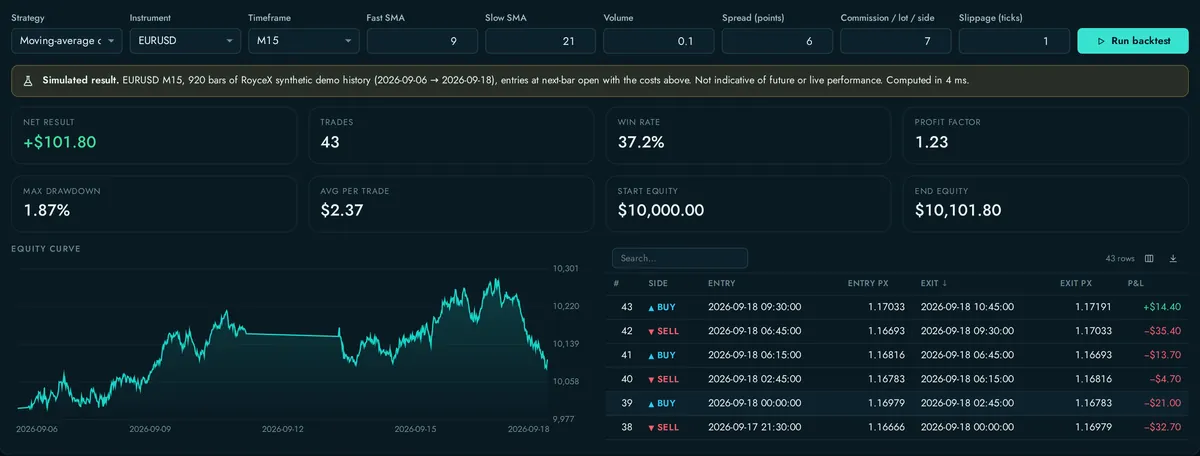Sort trades by the P&L column header
Screen dimensions: 1200x456
pyautogui.click(x=1136, y=283)
